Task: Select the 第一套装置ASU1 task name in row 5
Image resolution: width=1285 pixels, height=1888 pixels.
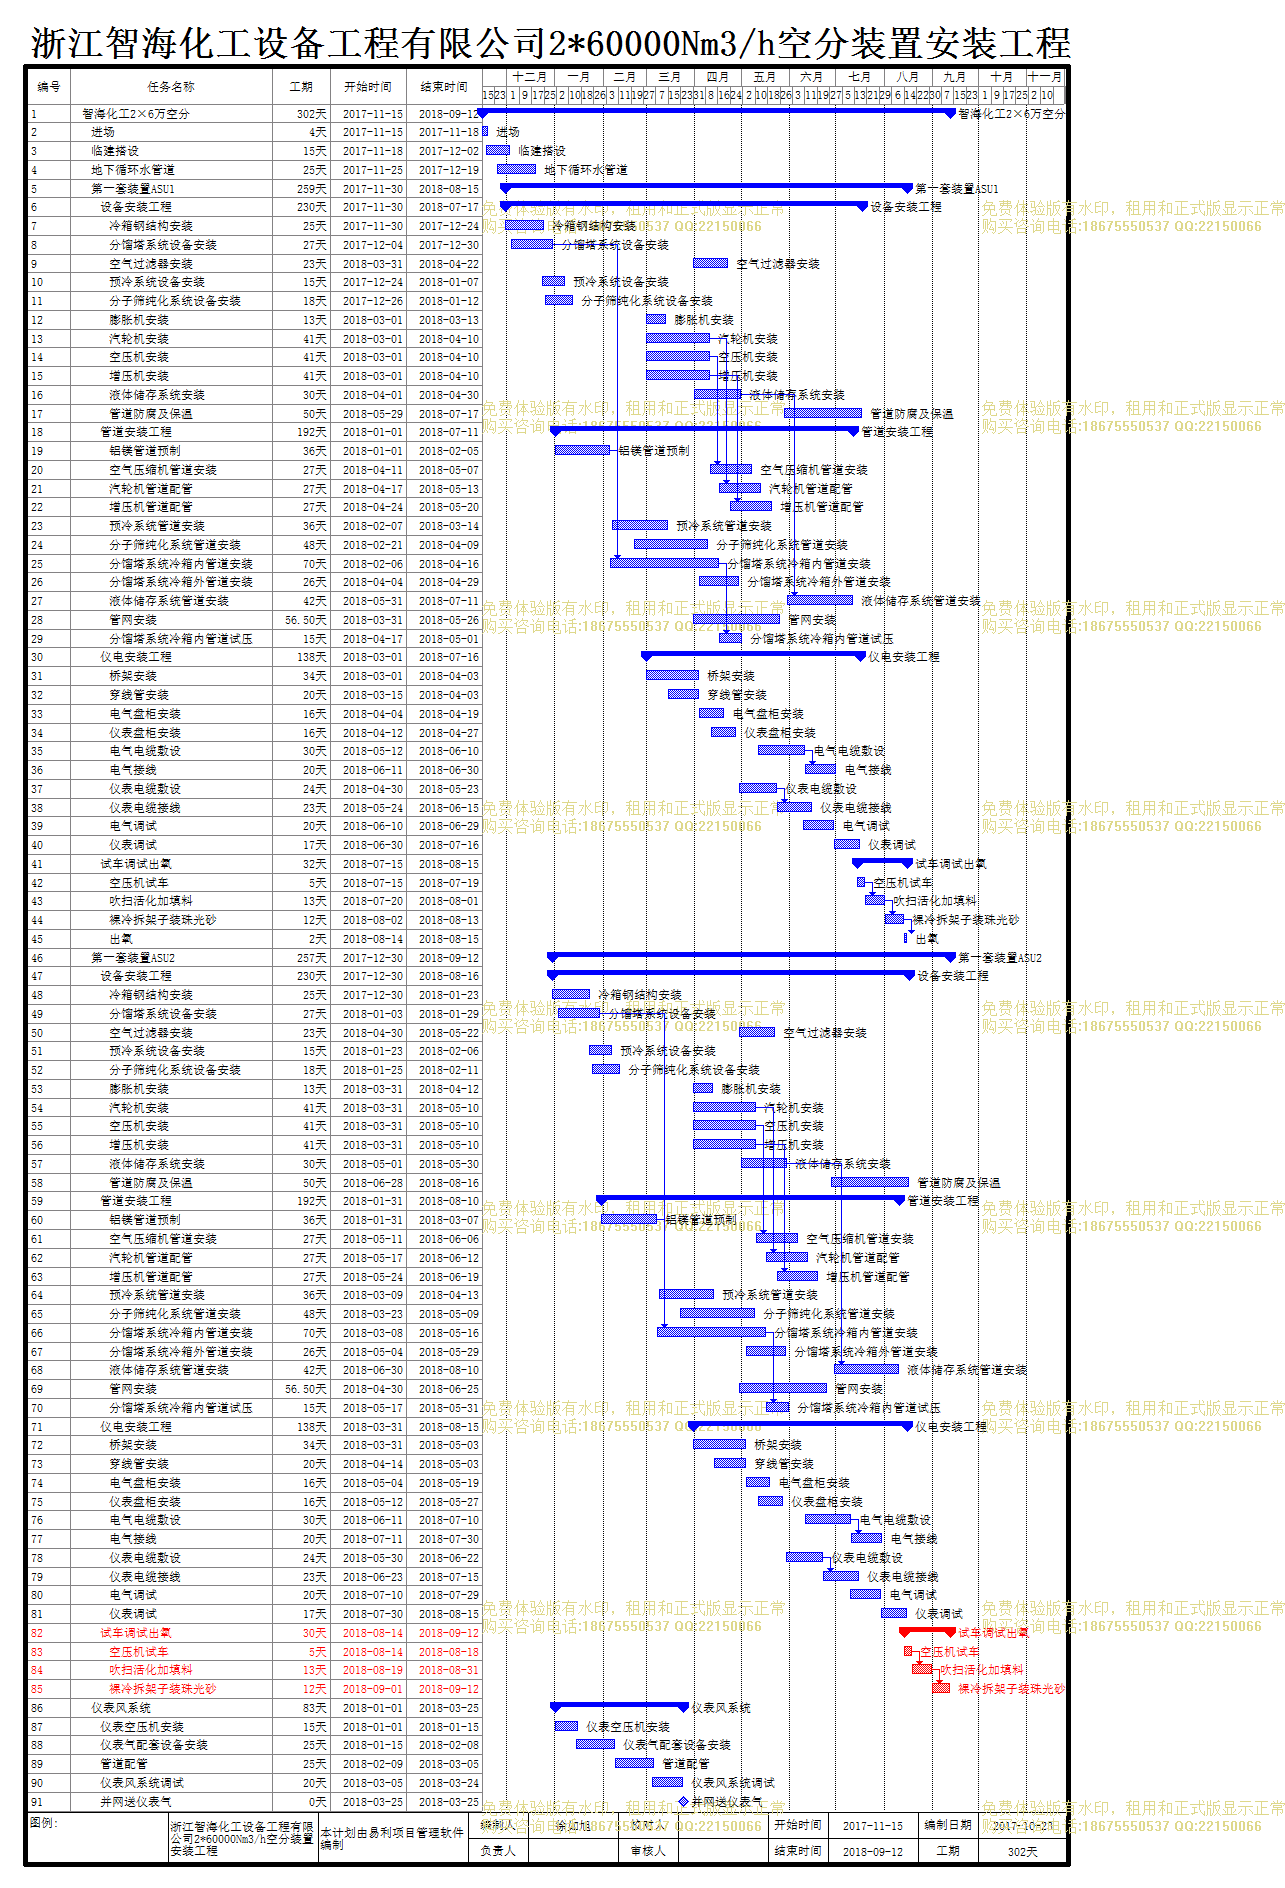Action: pos(133,189)
